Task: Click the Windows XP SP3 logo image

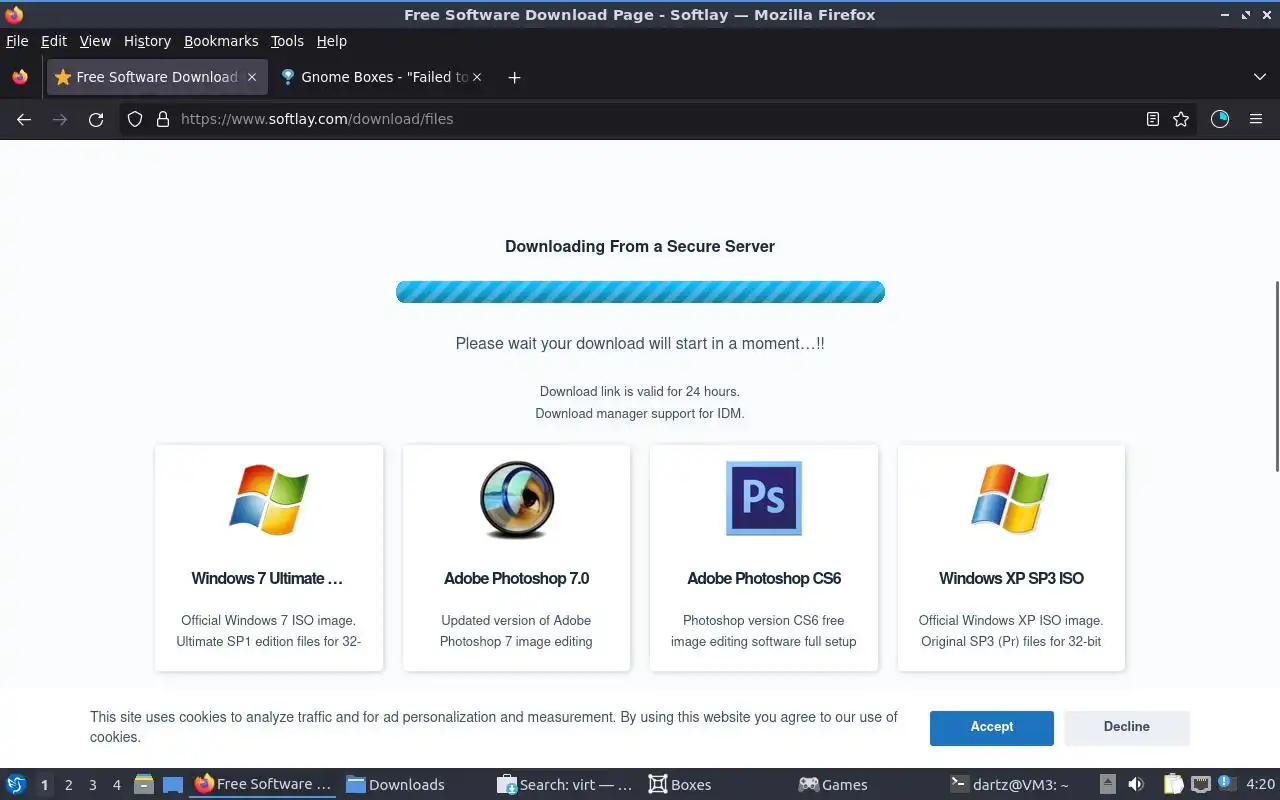Action: point(1011,499)
